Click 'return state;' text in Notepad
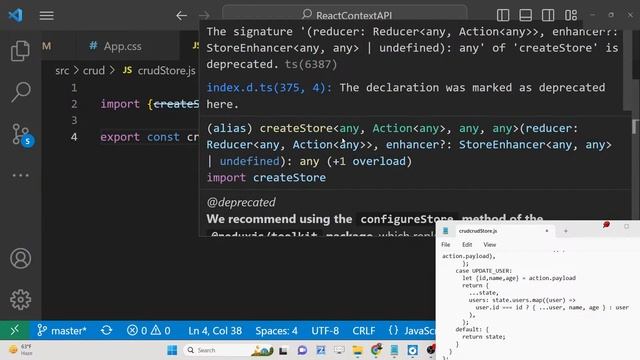Image resolution: width=640 pixels, height=360 pixels. click(x=484, y=337)
